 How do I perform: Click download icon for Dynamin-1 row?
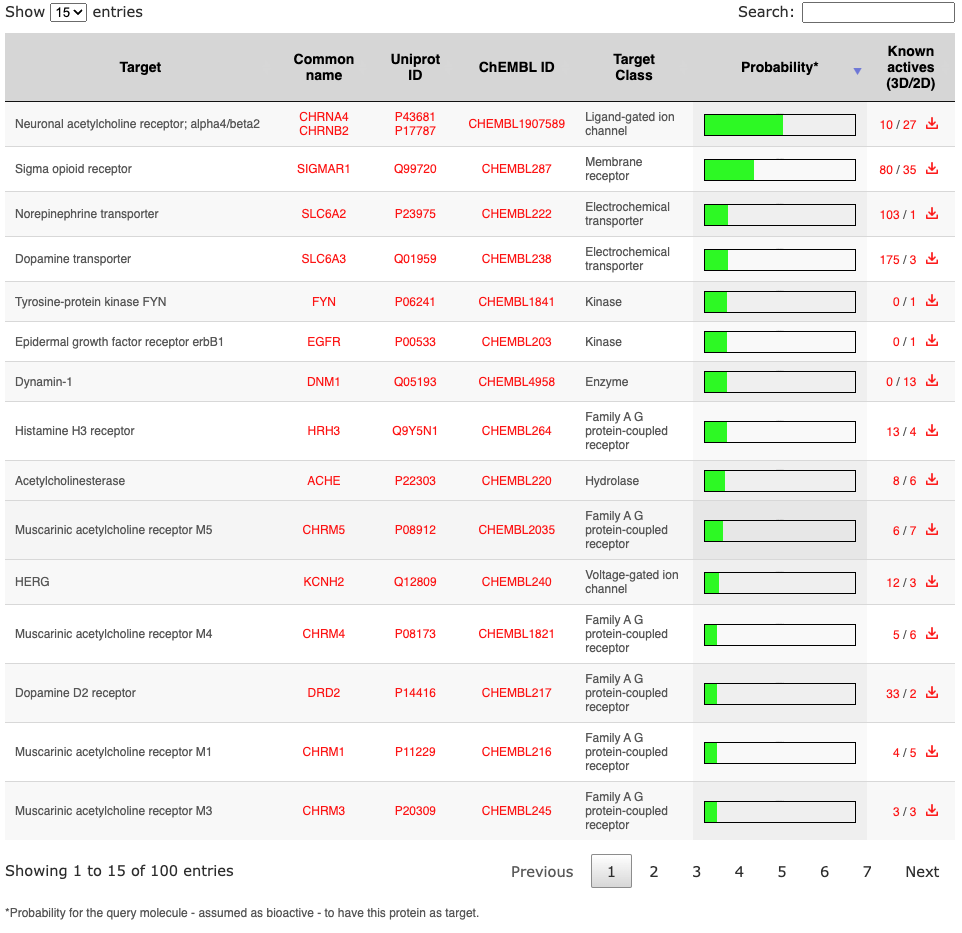point(931,381)
